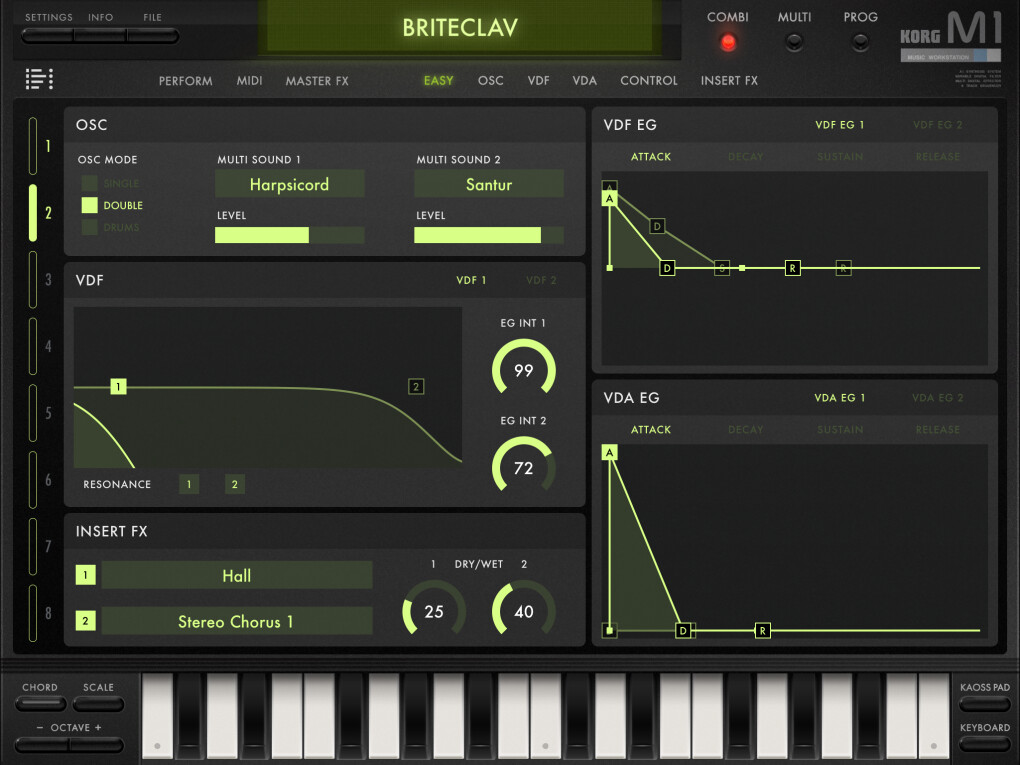
Task: Click the CHORD button
Action: pos(40,703)
